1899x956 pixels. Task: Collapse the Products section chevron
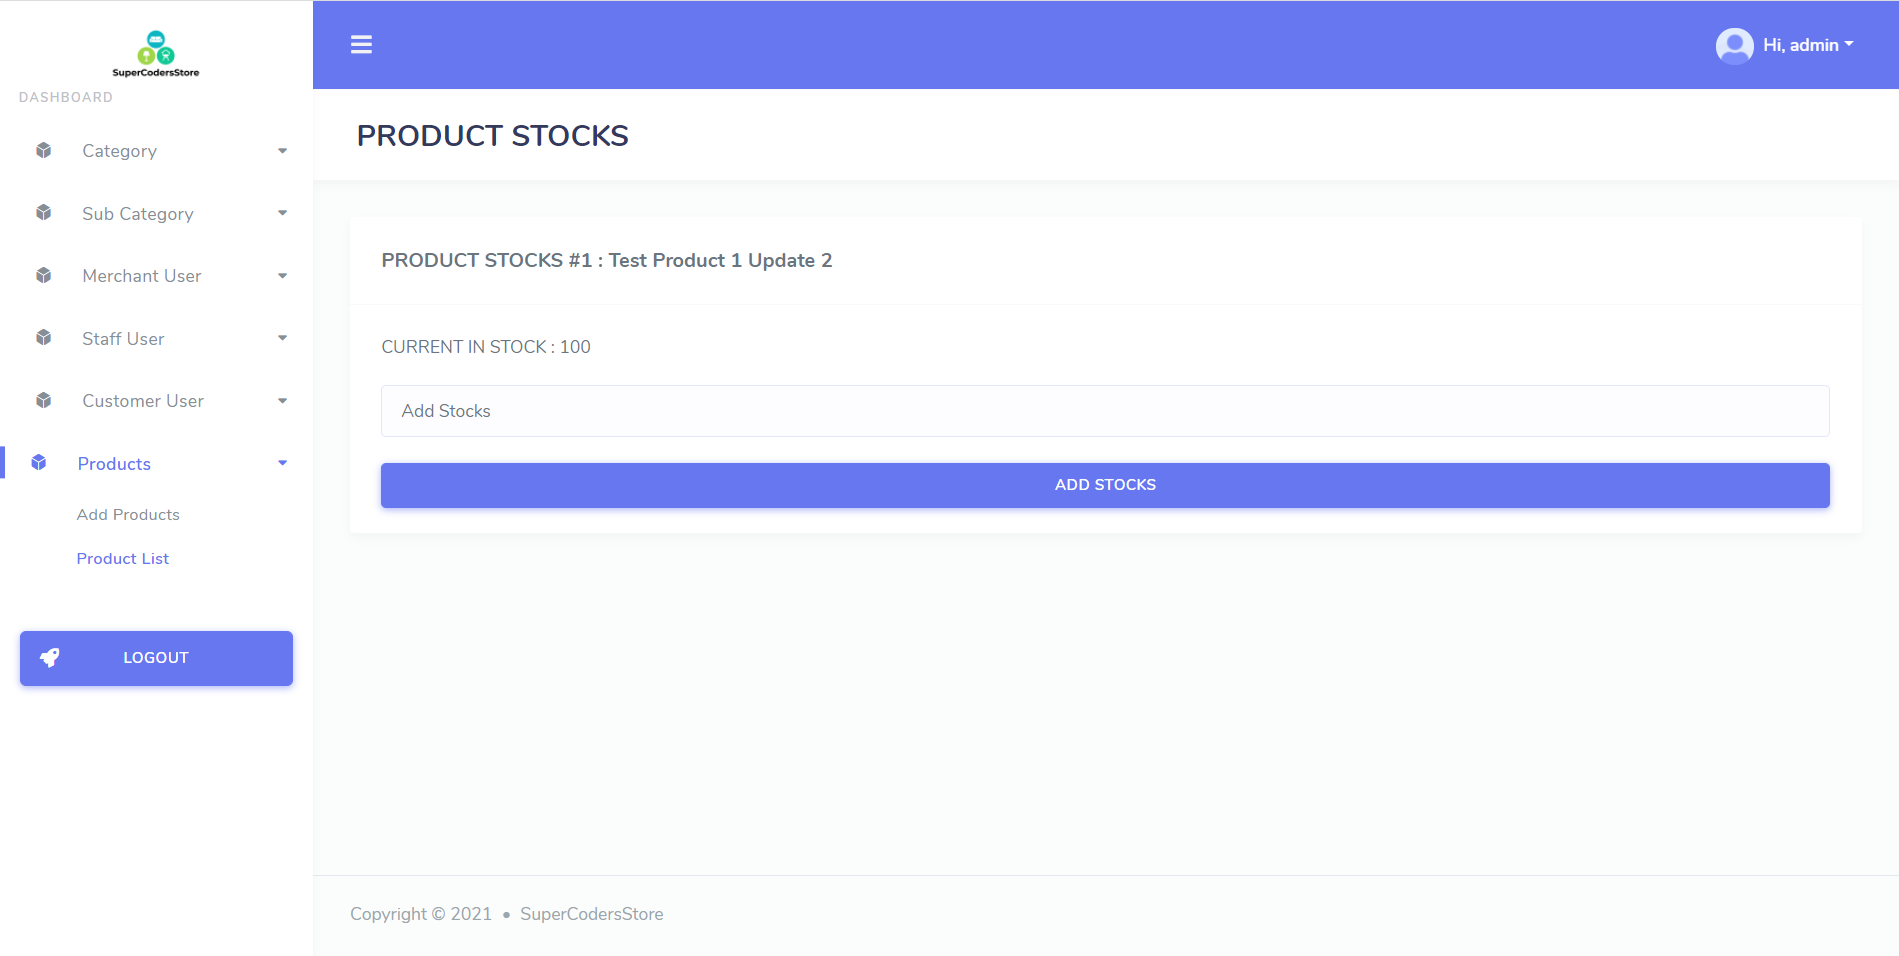[x=283, y=463]
